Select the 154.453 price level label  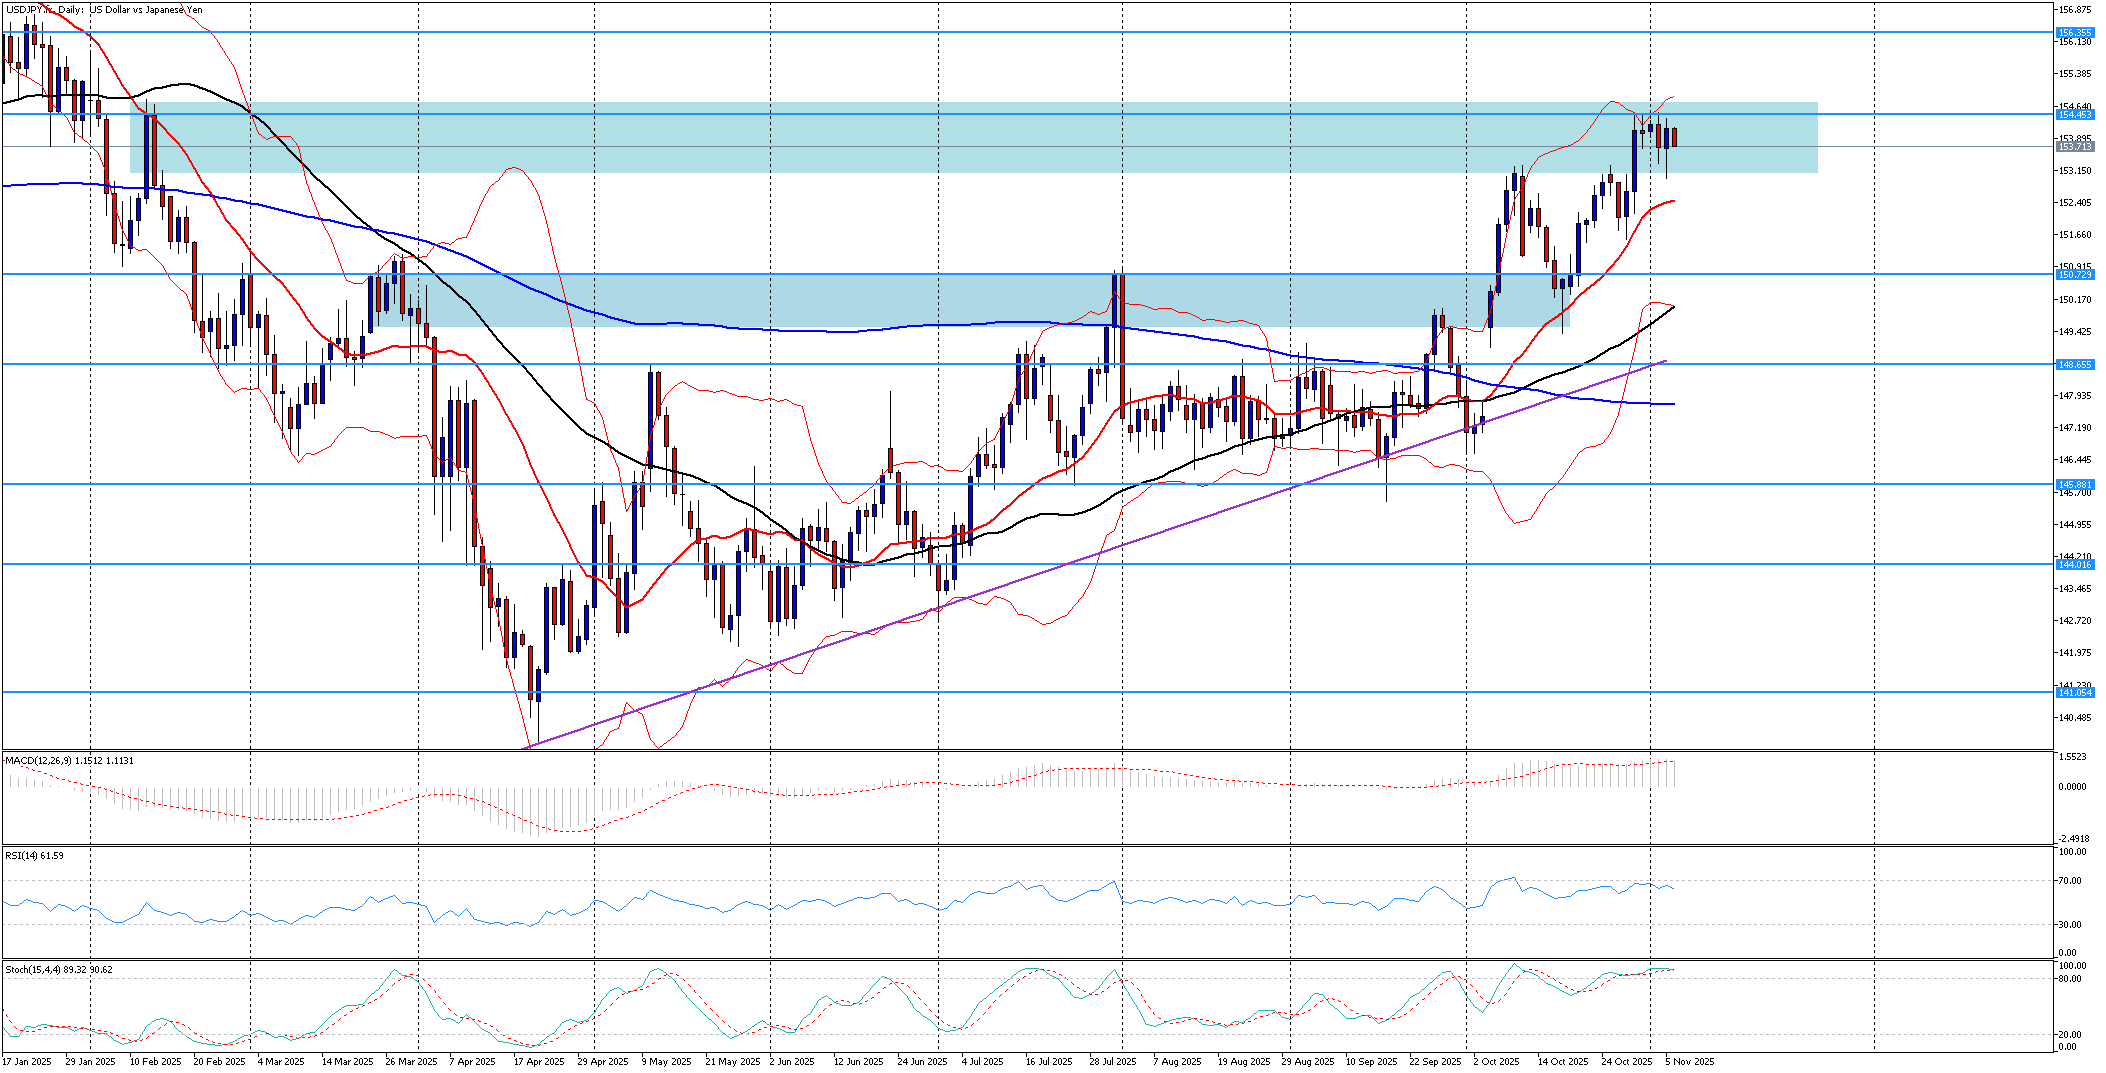[x=2074, y=115]
